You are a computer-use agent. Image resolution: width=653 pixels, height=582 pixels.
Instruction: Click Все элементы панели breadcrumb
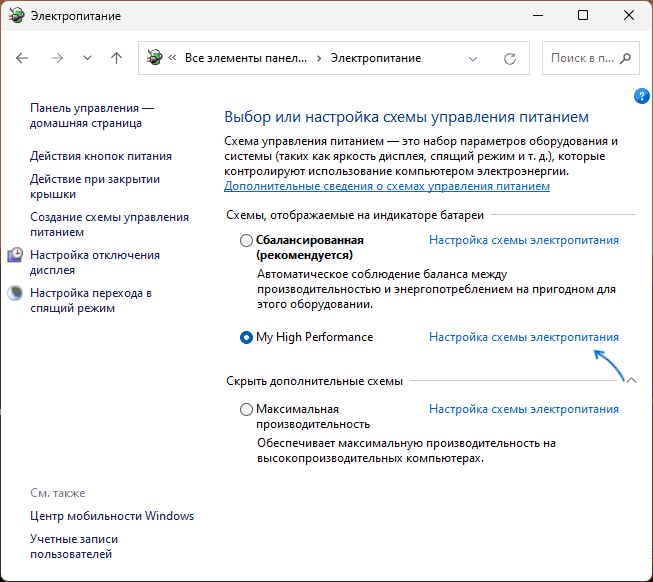[246, 58]
